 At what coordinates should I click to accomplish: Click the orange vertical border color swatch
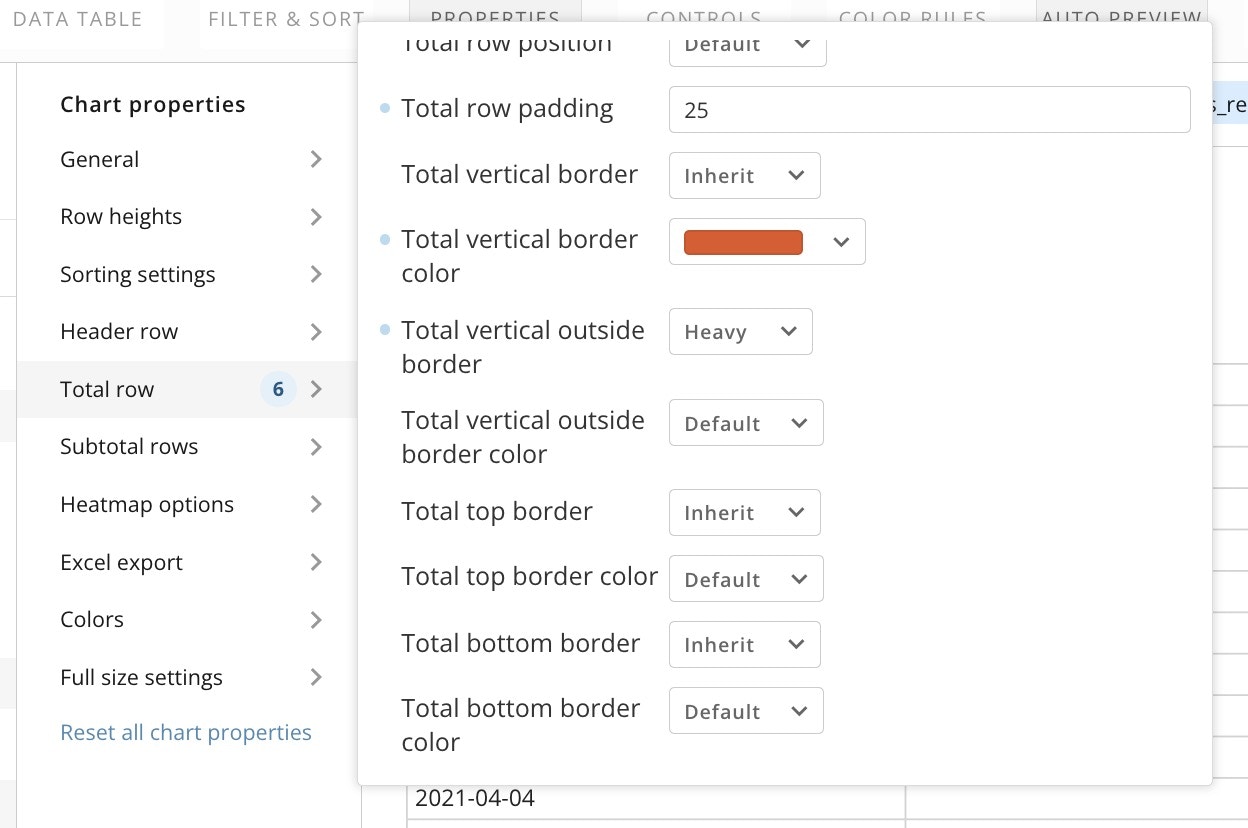(x=743, y=242)
